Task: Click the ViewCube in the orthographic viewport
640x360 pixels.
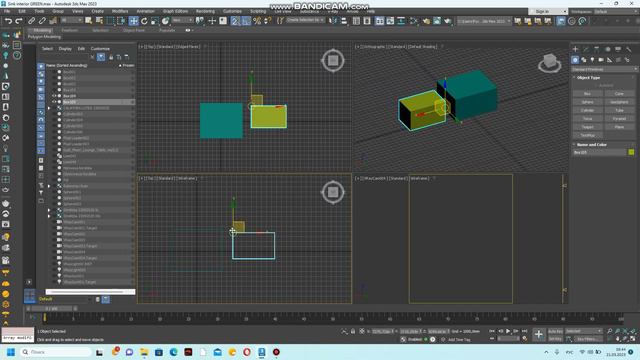Action: coord(549,63)
